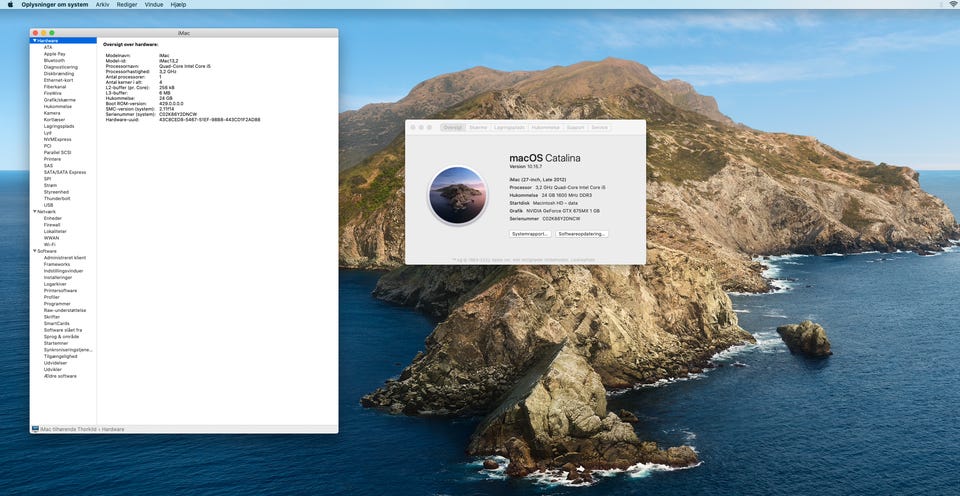This screenshot has height=496, width=960.
Task: Select Styreenhed in the sidebar
Action: (56, 192)
